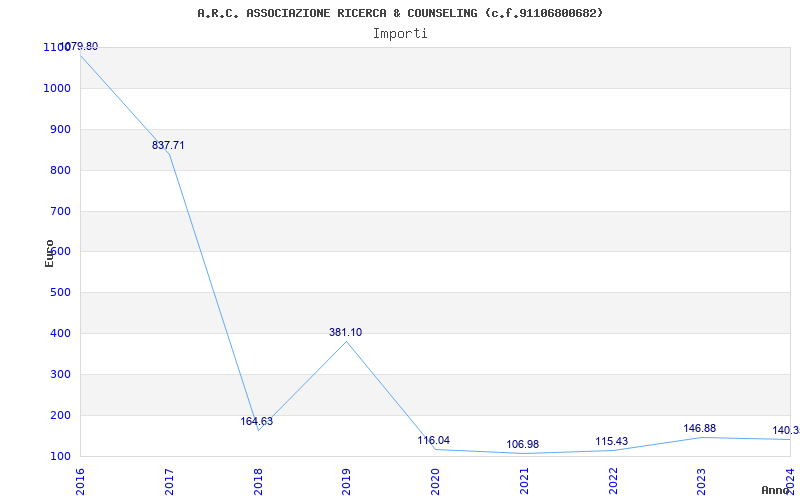Click the Importi subtitle
This screenshot has width=800, height=500.
point(400,34)
